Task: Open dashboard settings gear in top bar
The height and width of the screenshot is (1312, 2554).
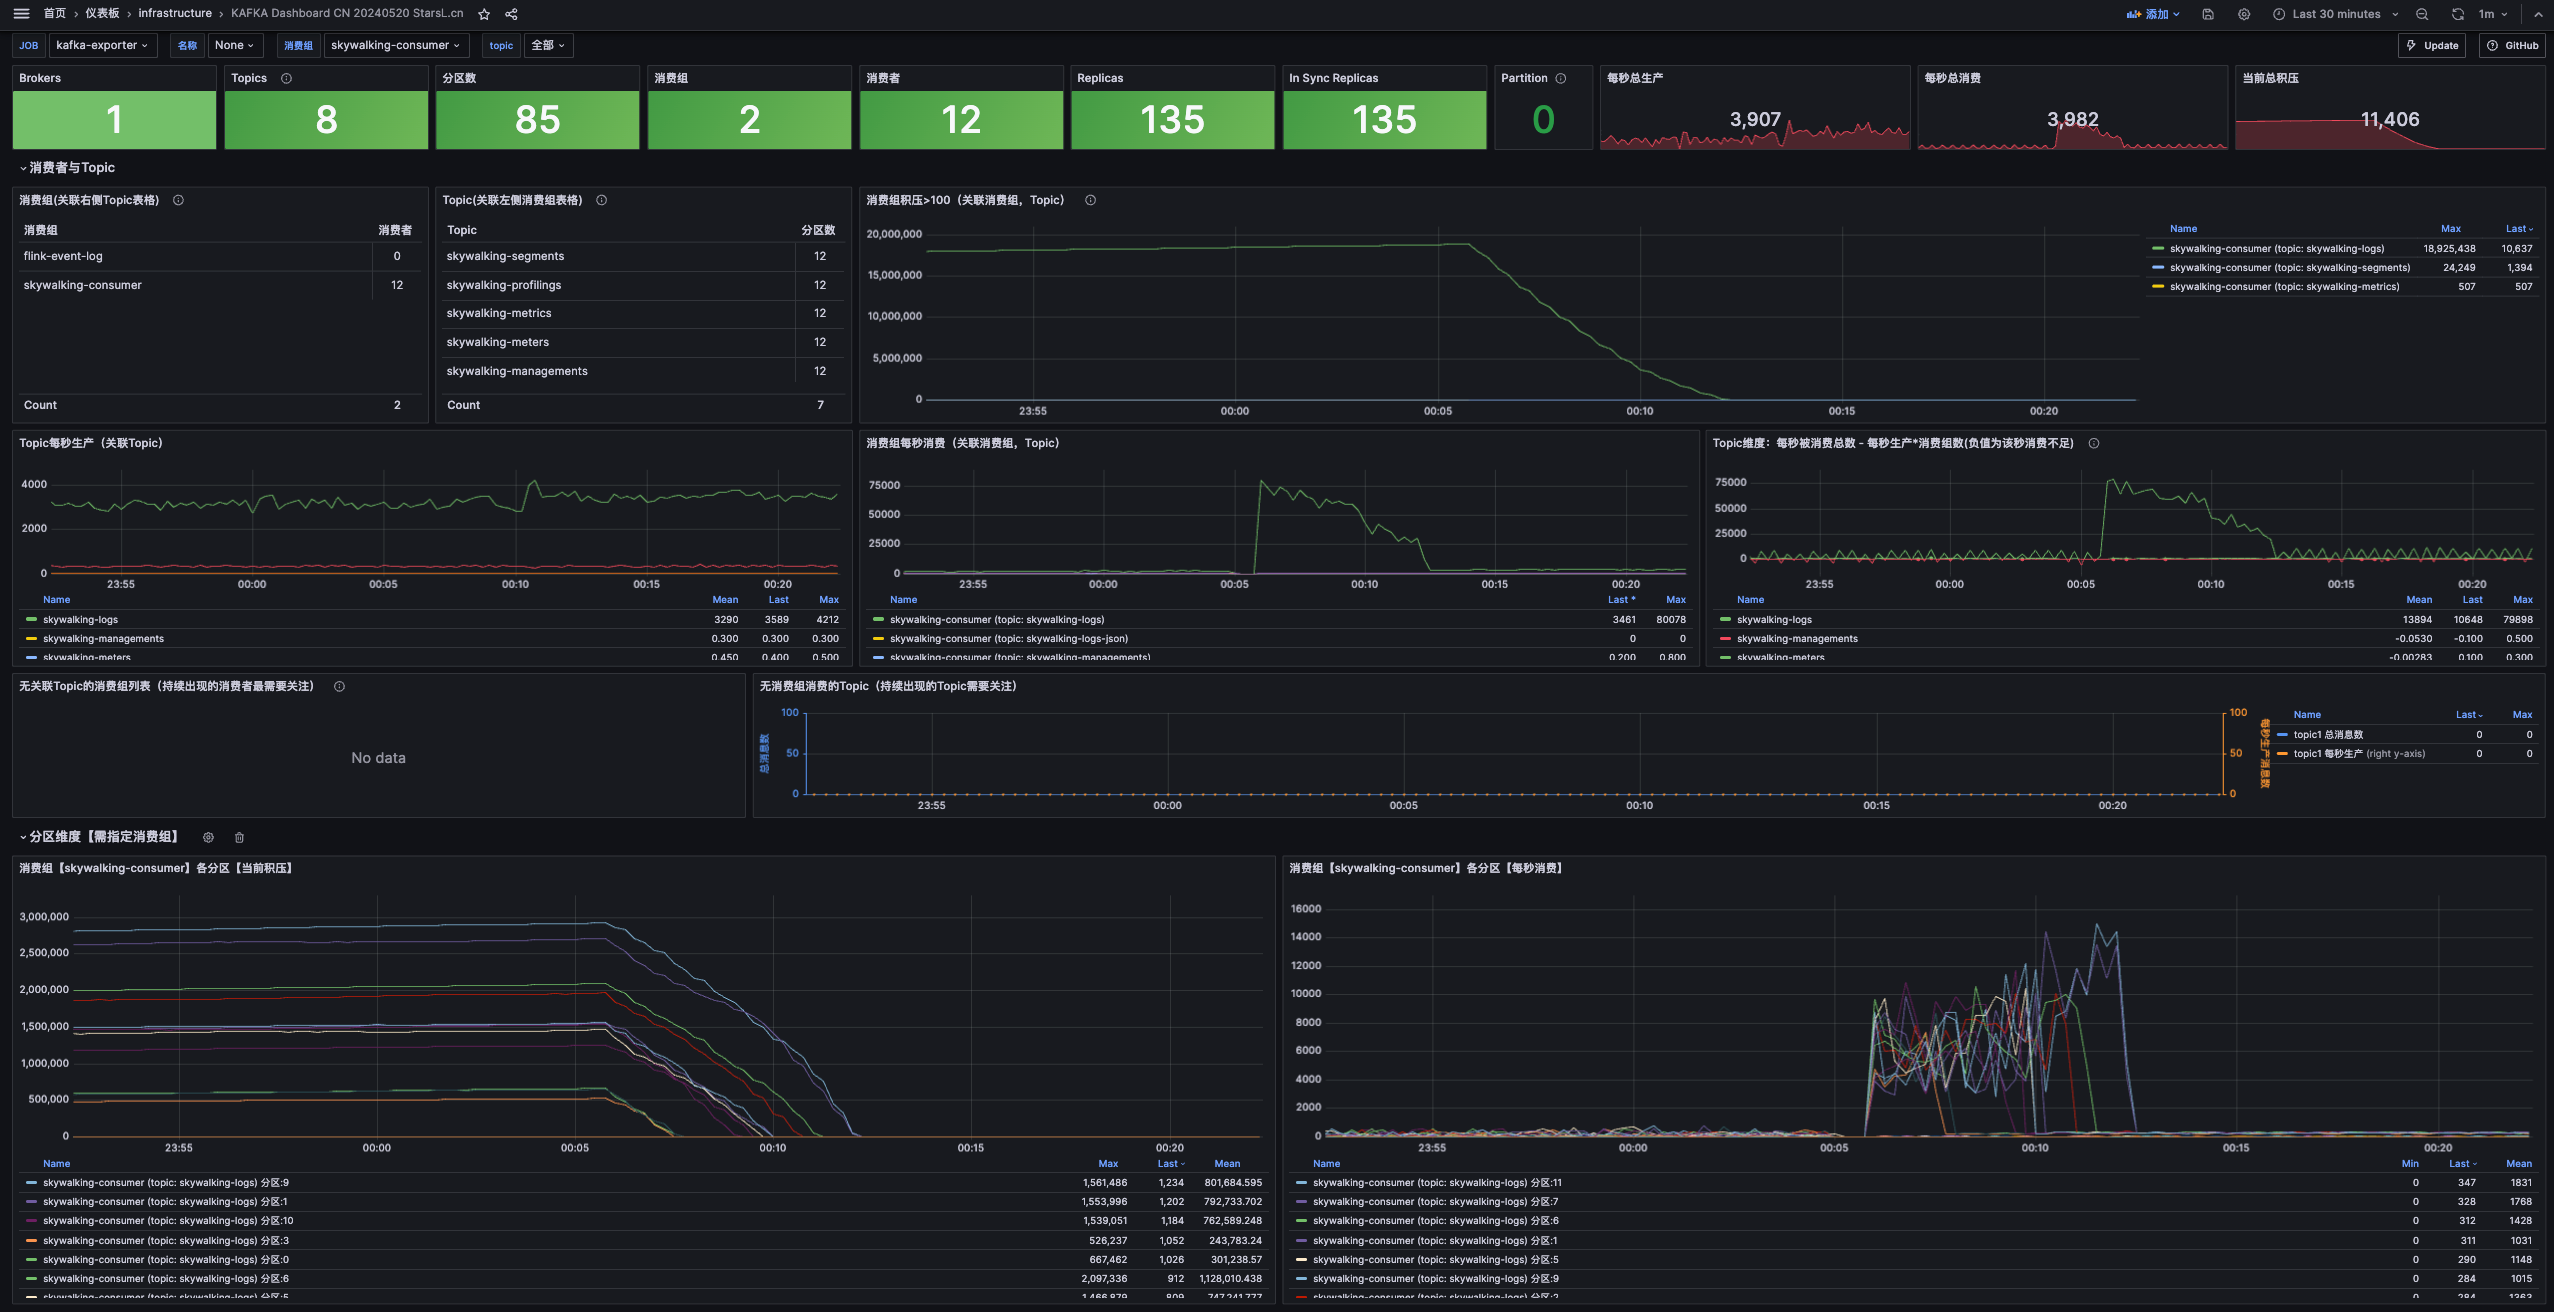Action: [x=2244, y=14]
